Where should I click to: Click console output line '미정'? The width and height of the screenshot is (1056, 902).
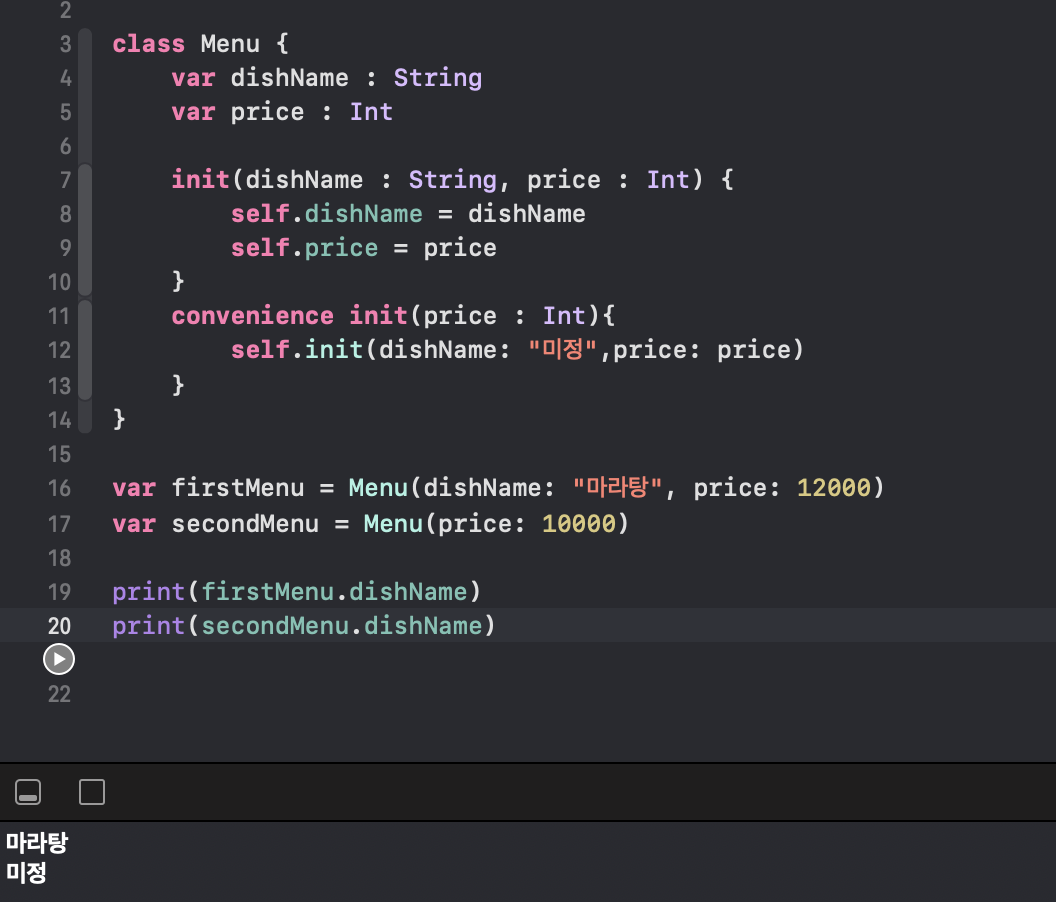(x=26, y=873)
